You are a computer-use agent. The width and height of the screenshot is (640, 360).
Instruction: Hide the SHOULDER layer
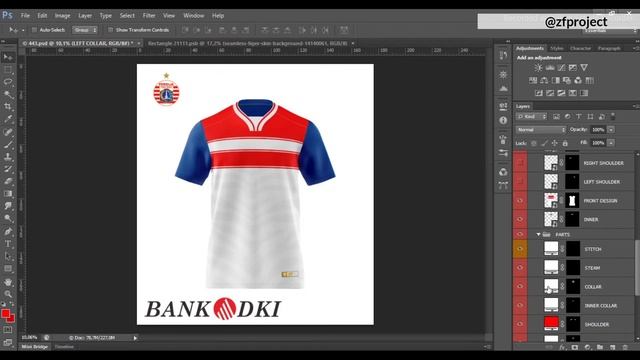[520, 324]
